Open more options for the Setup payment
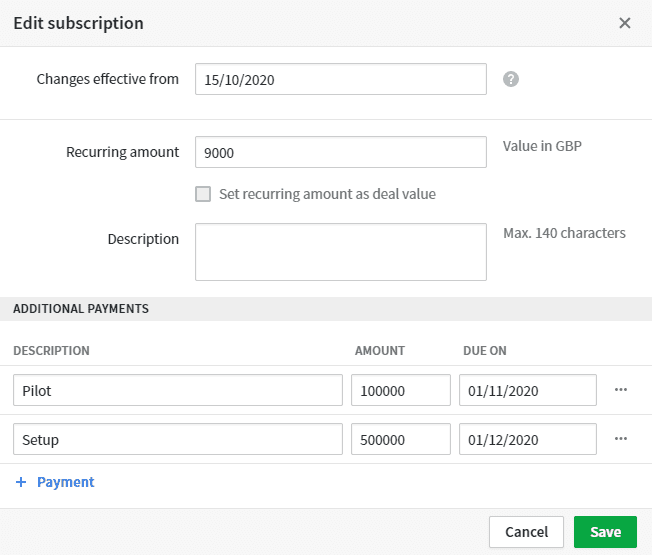The image size is (652, 555). (621, 439)
